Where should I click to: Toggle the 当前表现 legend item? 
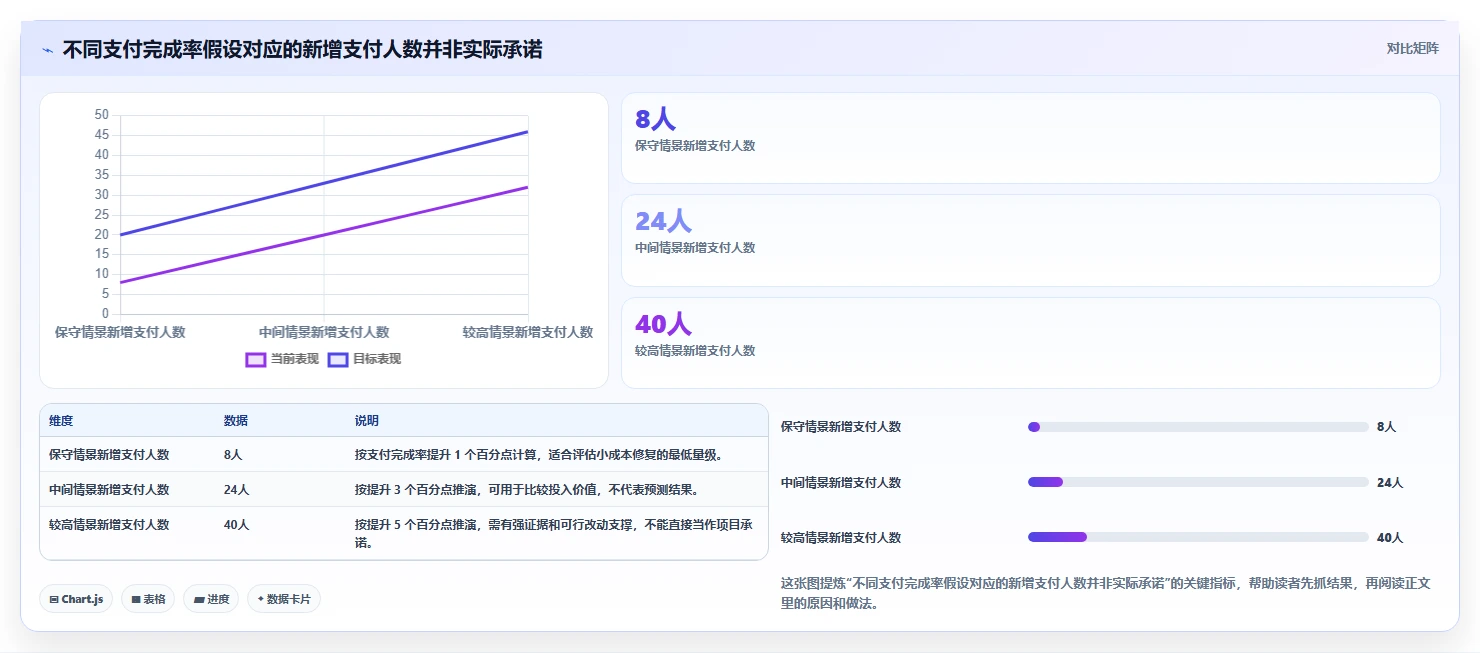click(282, 359)
